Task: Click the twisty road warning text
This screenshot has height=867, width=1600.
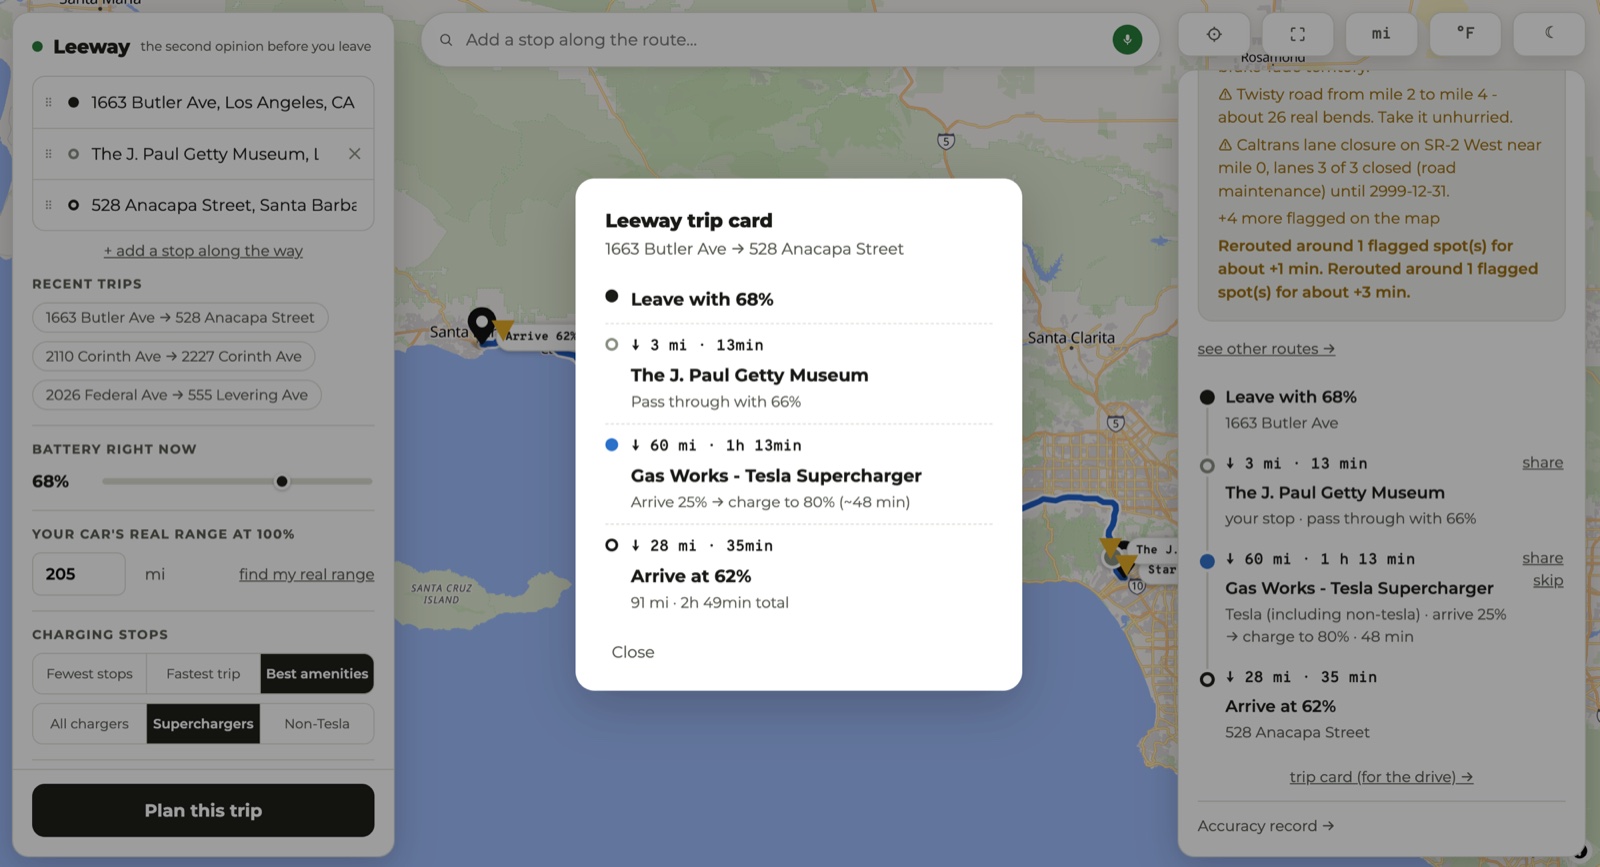Action: [1364, 106]
